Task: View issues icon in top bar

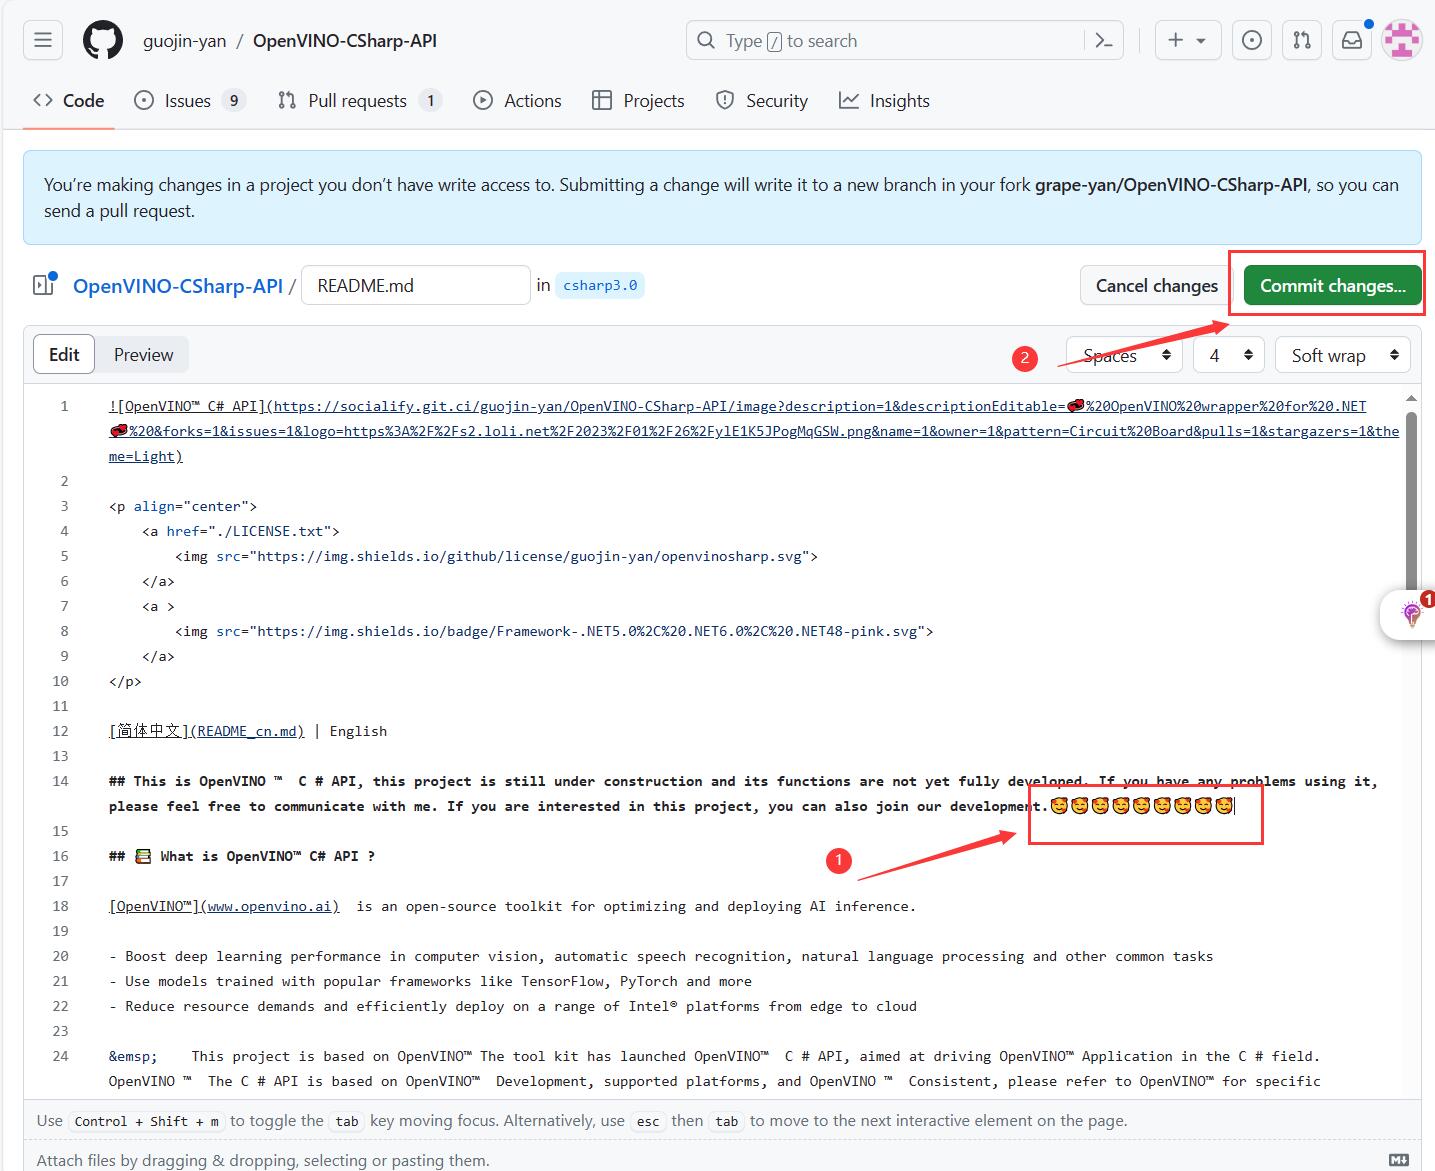Action: click(x=1251, y=41)
